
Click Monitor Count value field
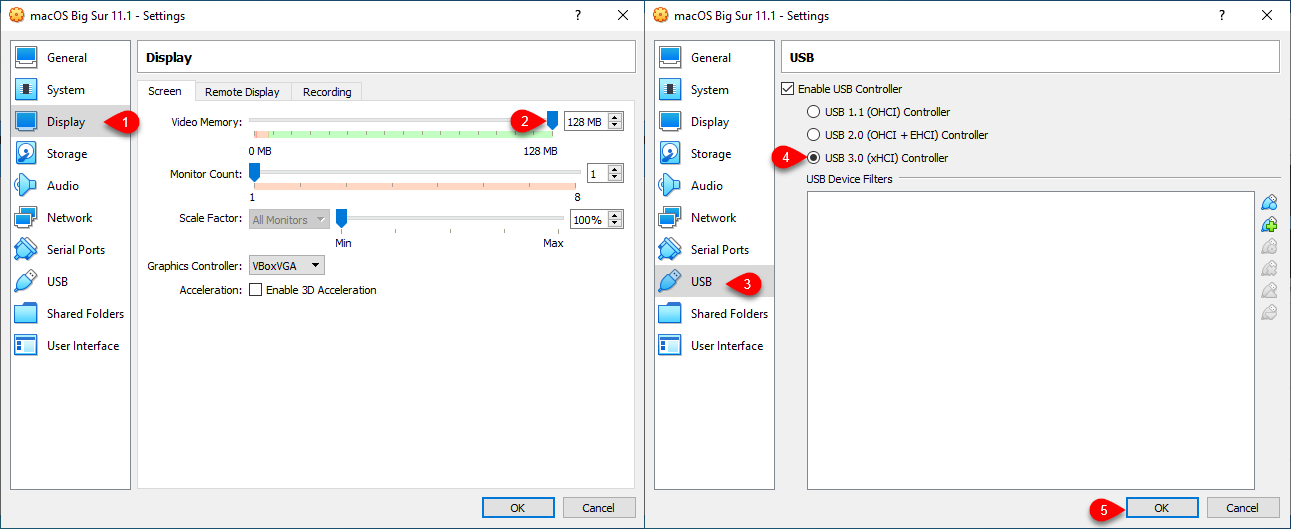[x=597, y=174]
